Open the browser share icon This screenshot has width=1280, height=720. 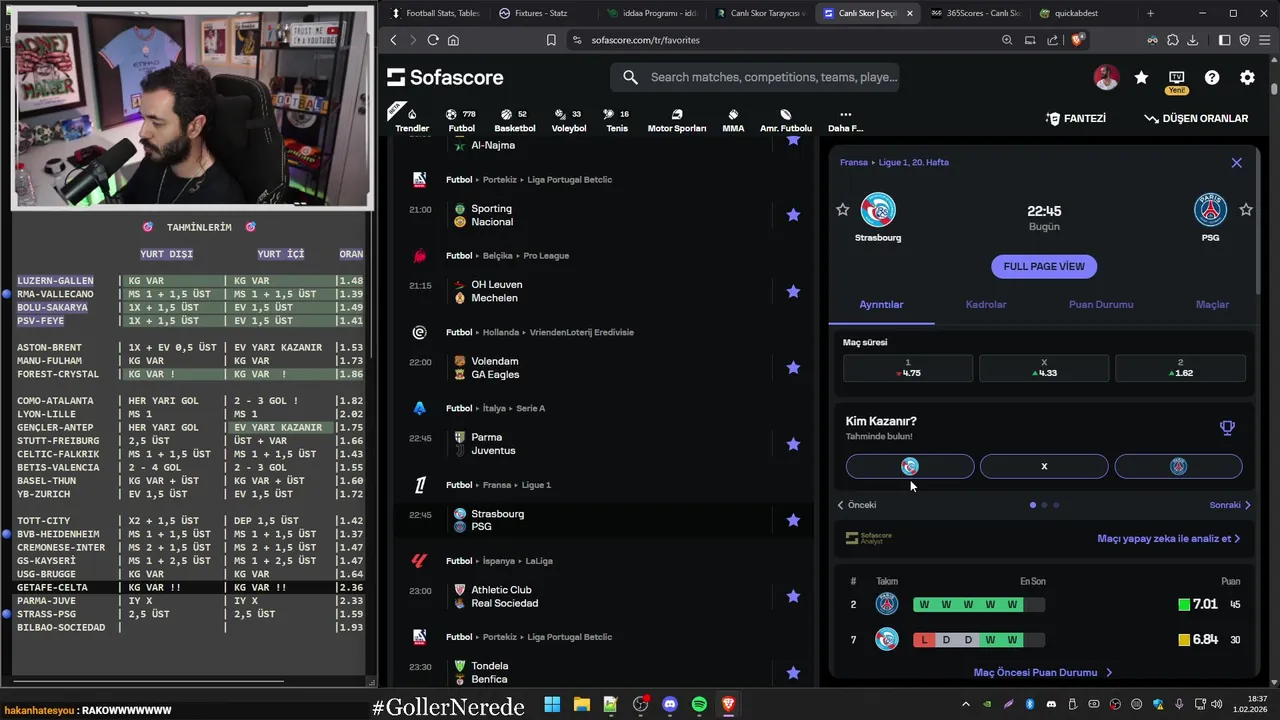pyautogui.click(x=1052, y=40)
